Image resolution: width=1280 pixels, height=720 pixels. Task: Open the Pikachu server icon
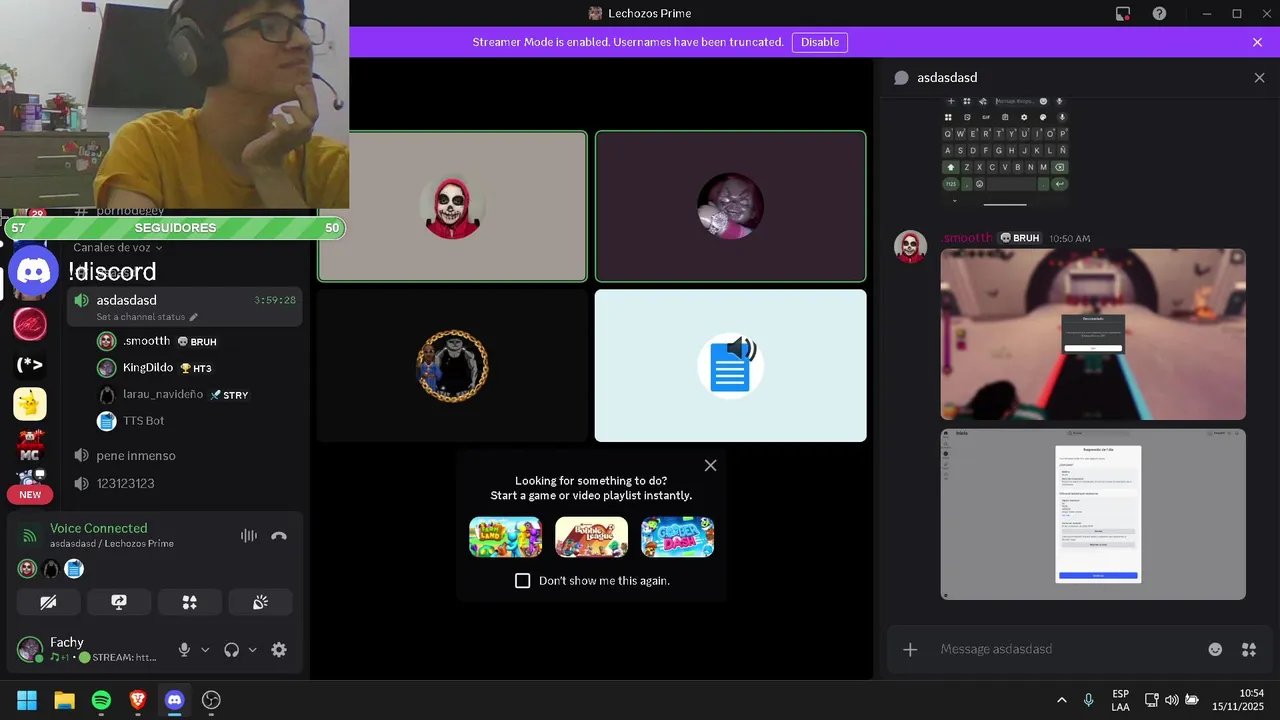(30, 404)
